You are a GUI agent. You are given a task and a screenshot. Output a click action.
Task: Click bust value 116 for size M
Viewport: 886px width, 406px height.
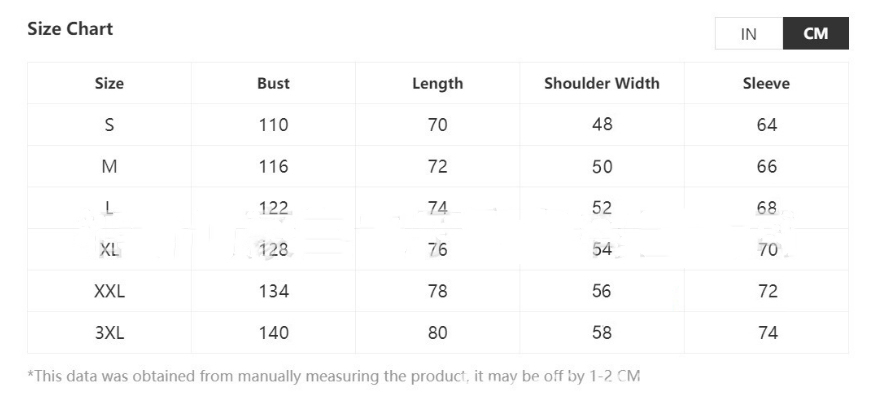click(273, 167)
